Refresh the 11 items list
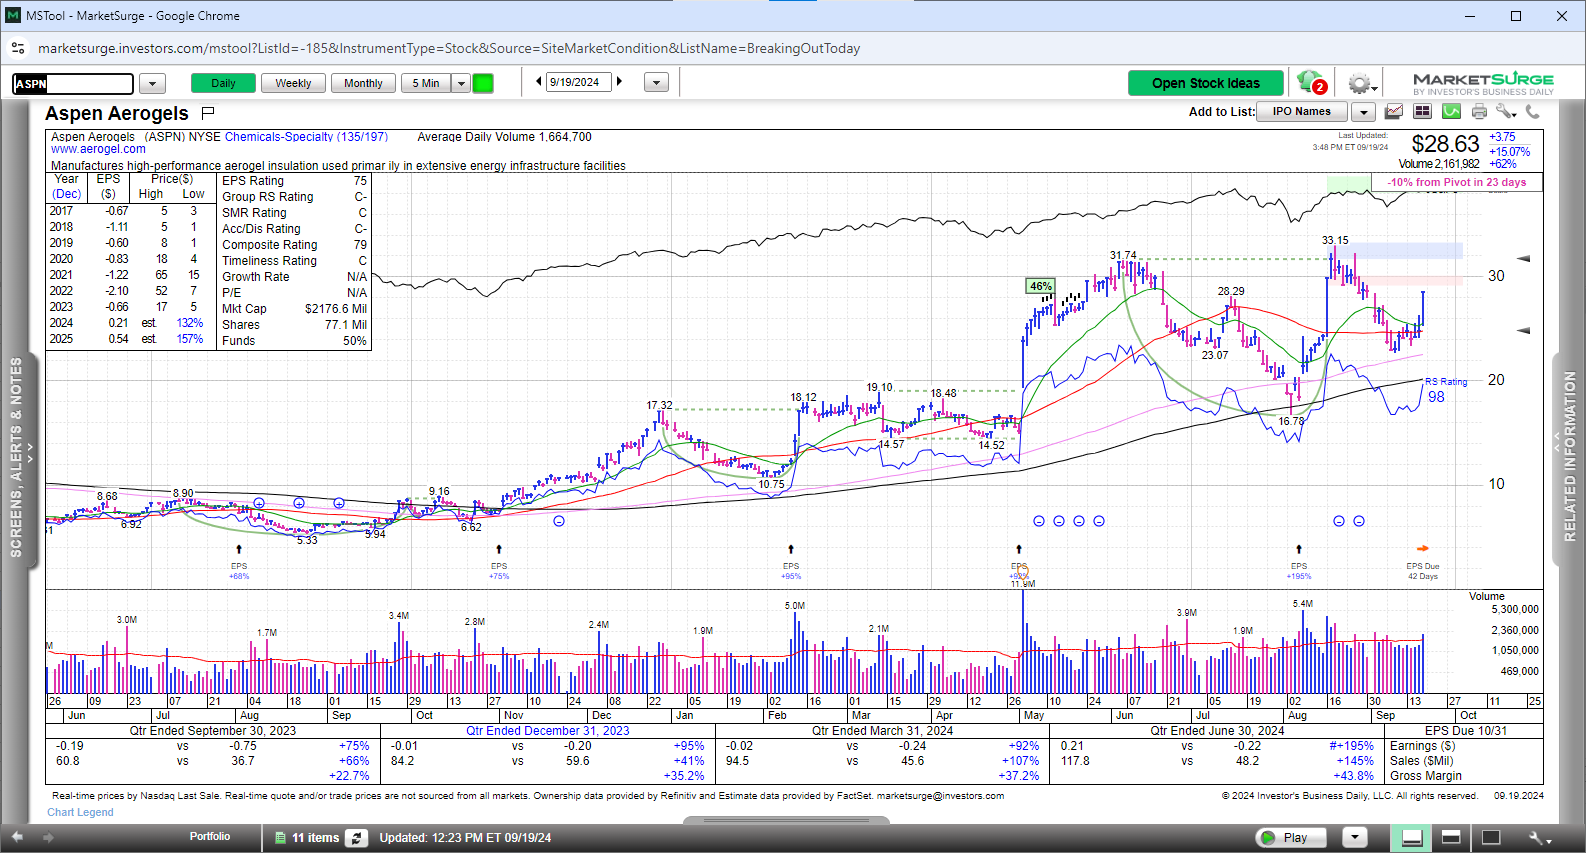Viewport: 1586px width, 853px height. point(357,838)
